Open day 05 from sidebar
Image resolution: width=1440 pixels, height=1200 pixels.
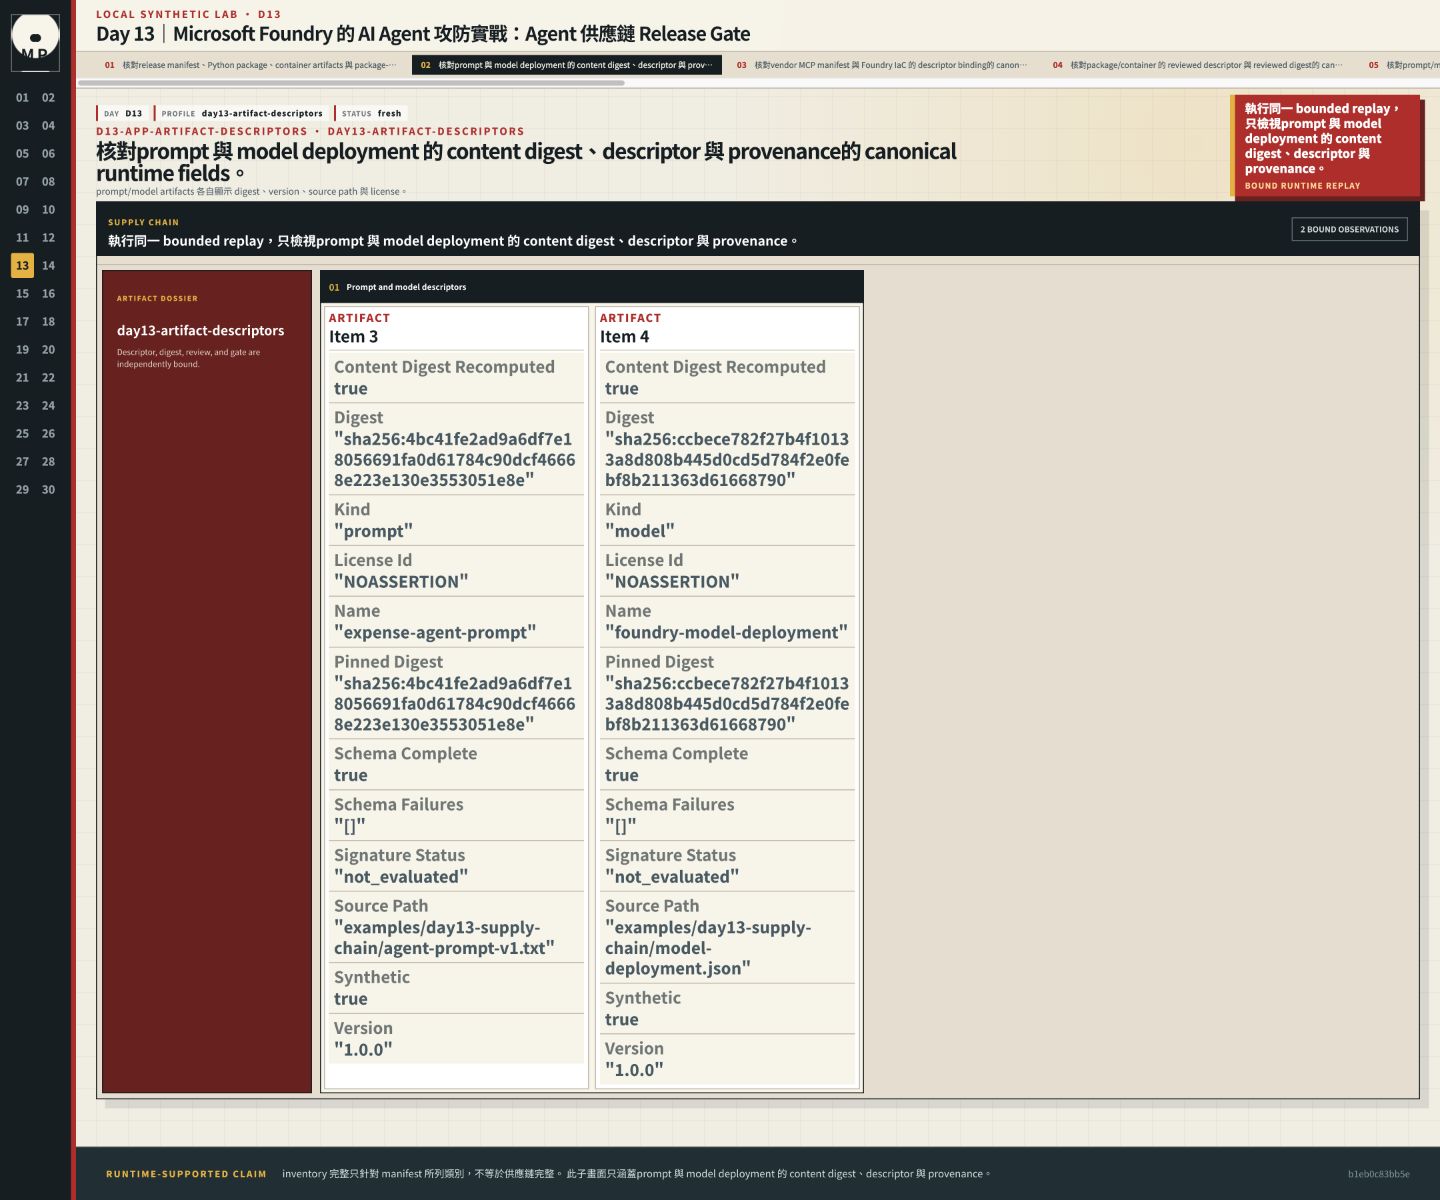(x=22, y=154)
